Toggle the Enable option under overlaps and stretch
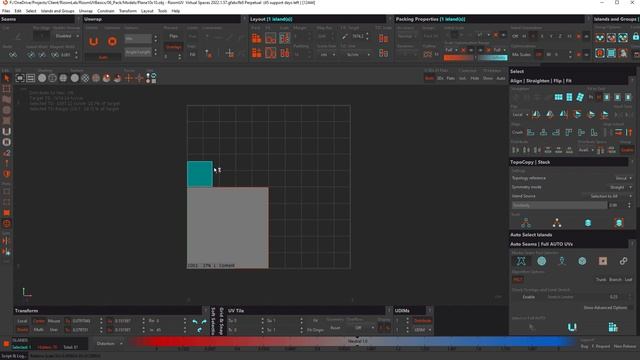The height and width of the screenshot is (360, 640). click(529, 297)
